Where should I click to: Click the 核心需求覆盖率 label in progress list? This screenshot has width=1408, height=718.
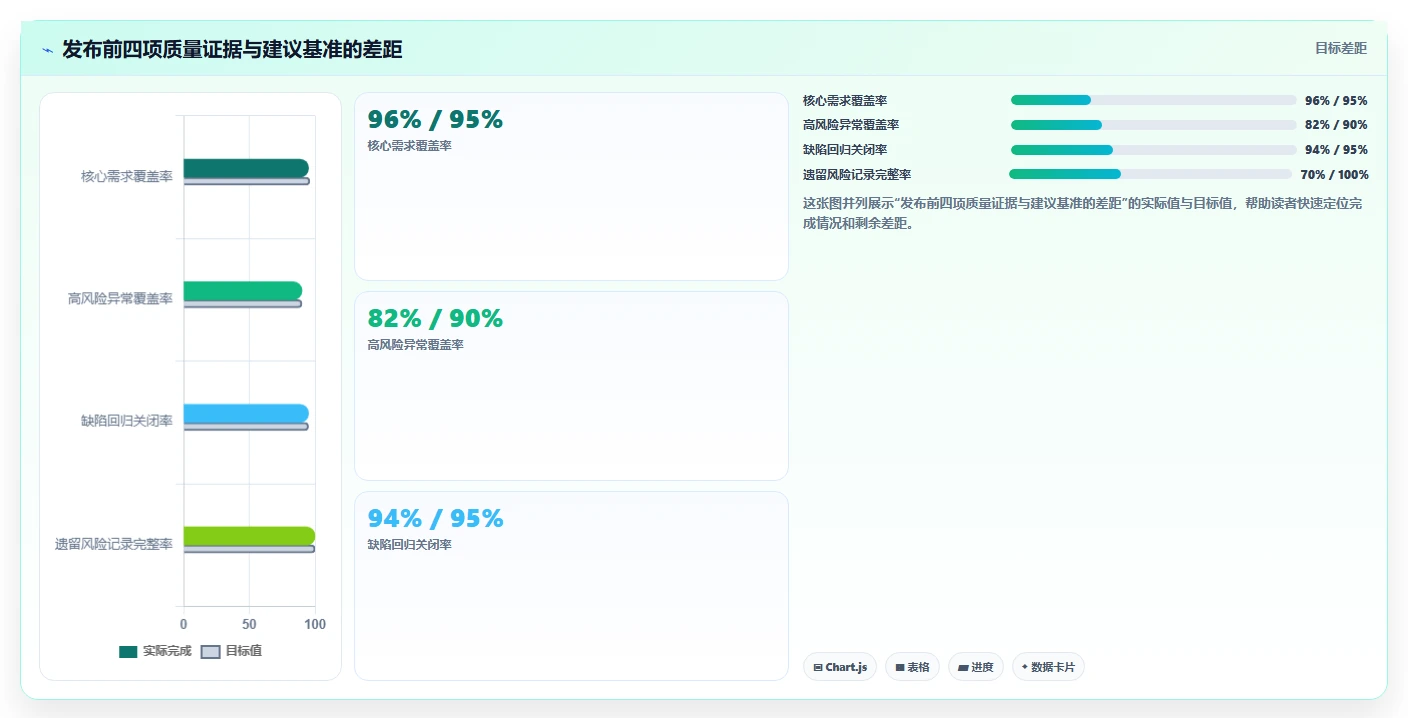point(845,100)
